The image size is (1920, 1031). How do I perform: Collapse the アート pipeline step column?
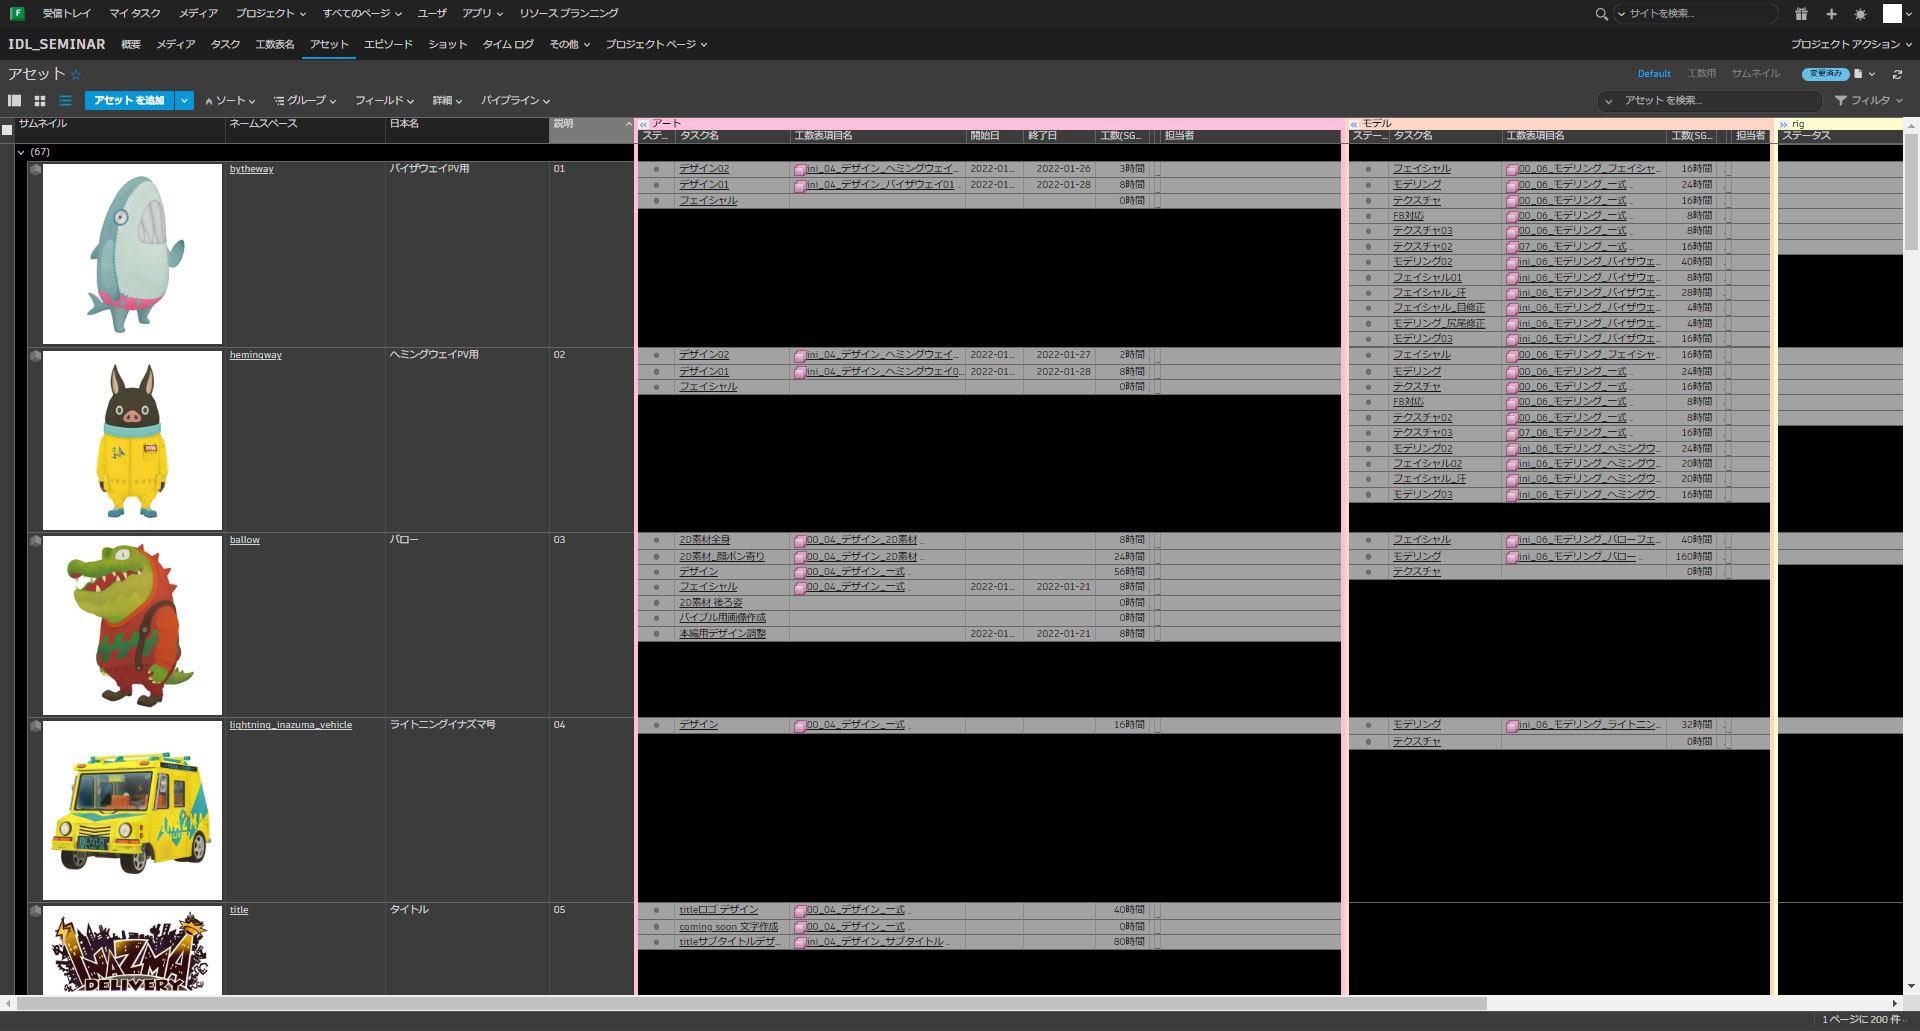644,124
